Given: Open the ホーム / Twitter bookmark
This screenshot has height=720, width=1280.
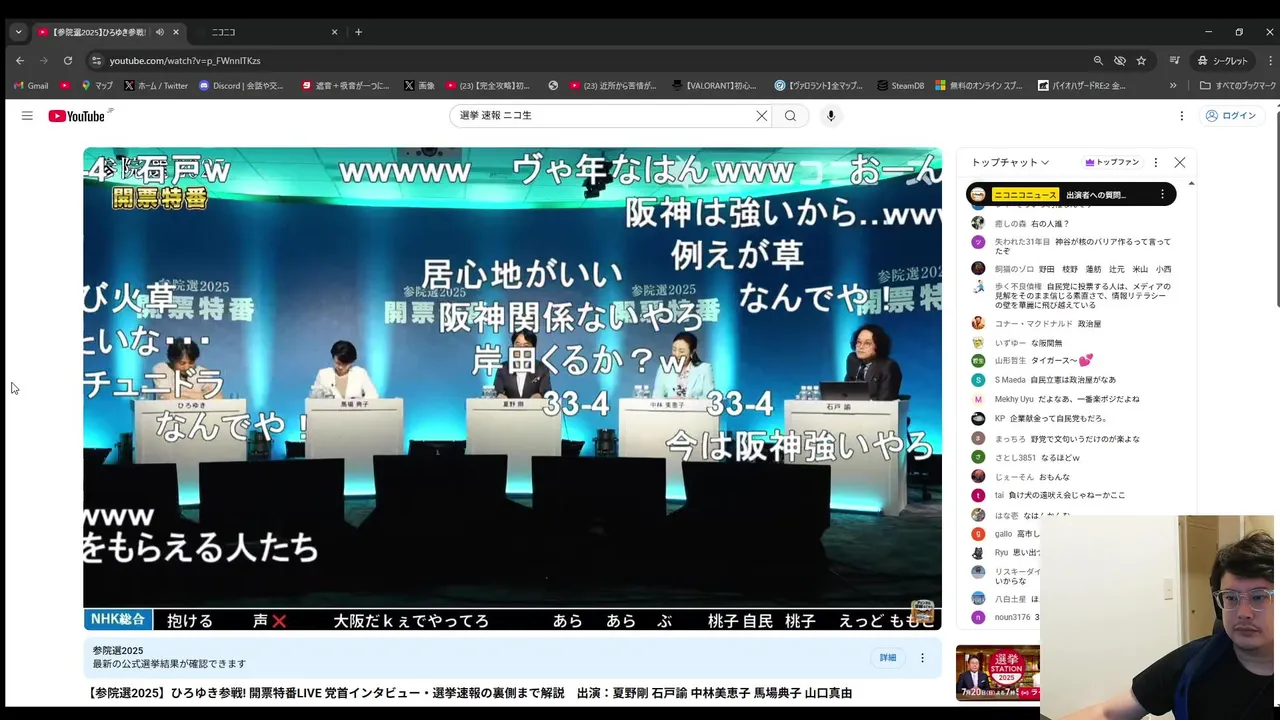Looking at the screenshot, I should point(156,86).
